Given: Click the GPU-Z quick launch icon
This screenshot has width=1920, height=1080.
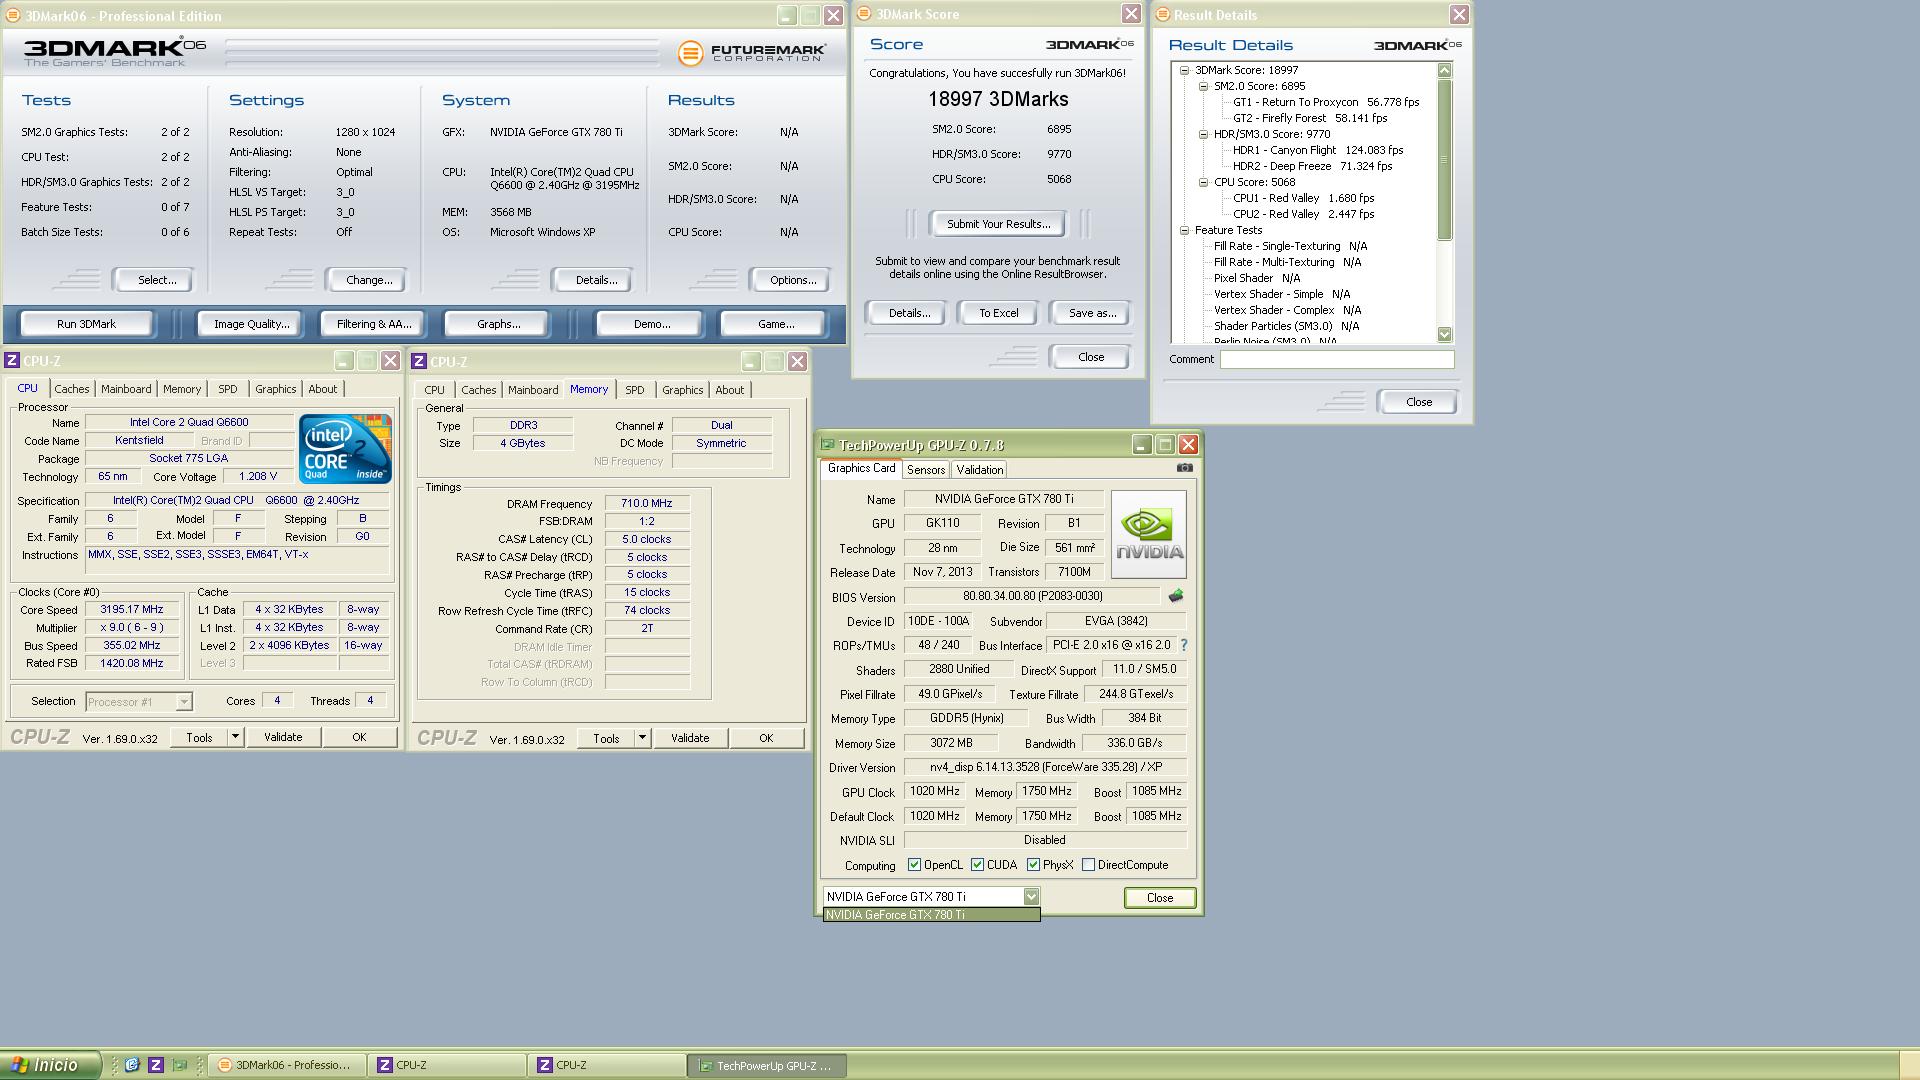Looking at the screenshot, I should click(179, 1065).
